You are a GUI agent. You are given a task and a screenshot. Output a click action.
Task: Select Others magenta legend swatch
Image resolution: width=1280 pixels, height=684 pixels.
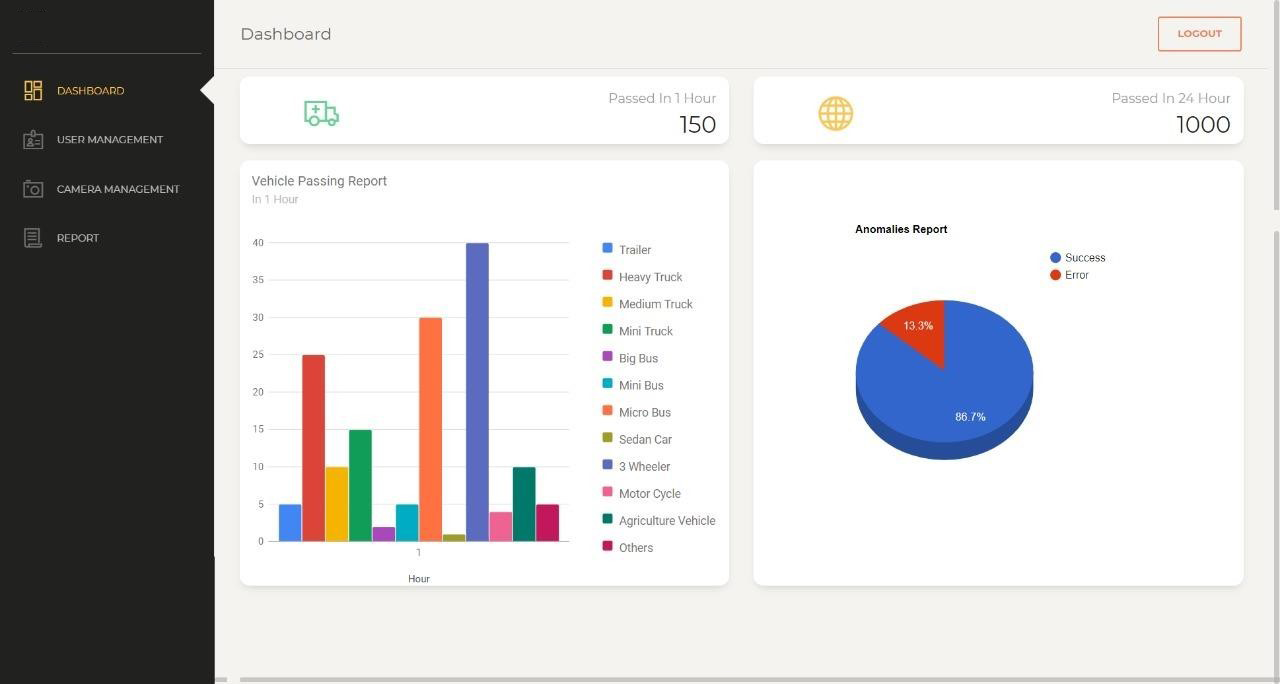click(607, 545)
